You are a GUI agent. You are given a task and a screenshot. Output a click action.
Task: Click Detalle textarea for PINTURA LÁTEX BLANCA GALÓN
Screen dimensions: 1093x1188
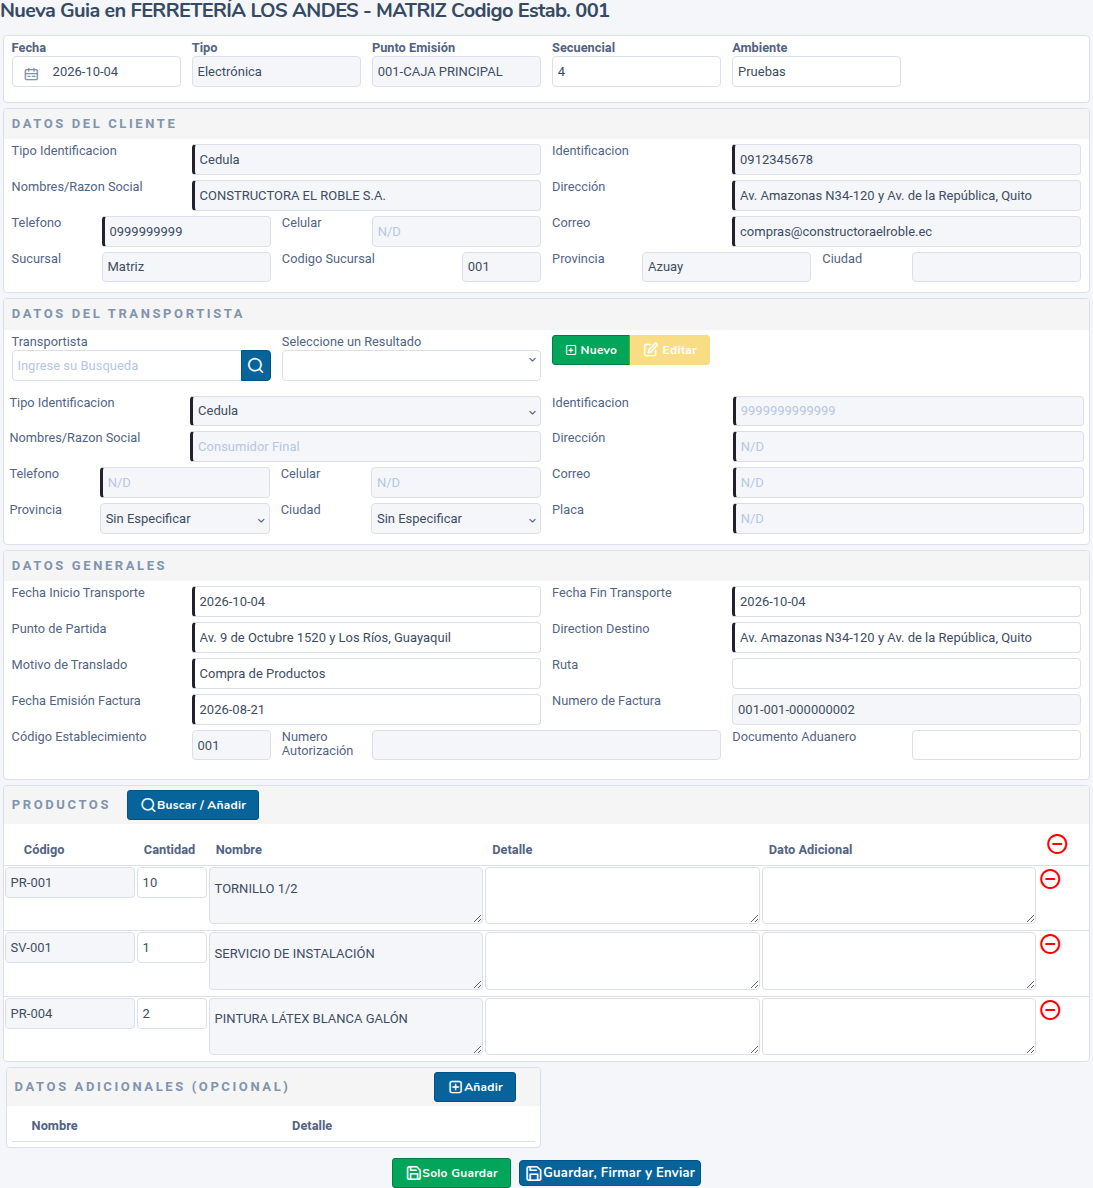623,1027
